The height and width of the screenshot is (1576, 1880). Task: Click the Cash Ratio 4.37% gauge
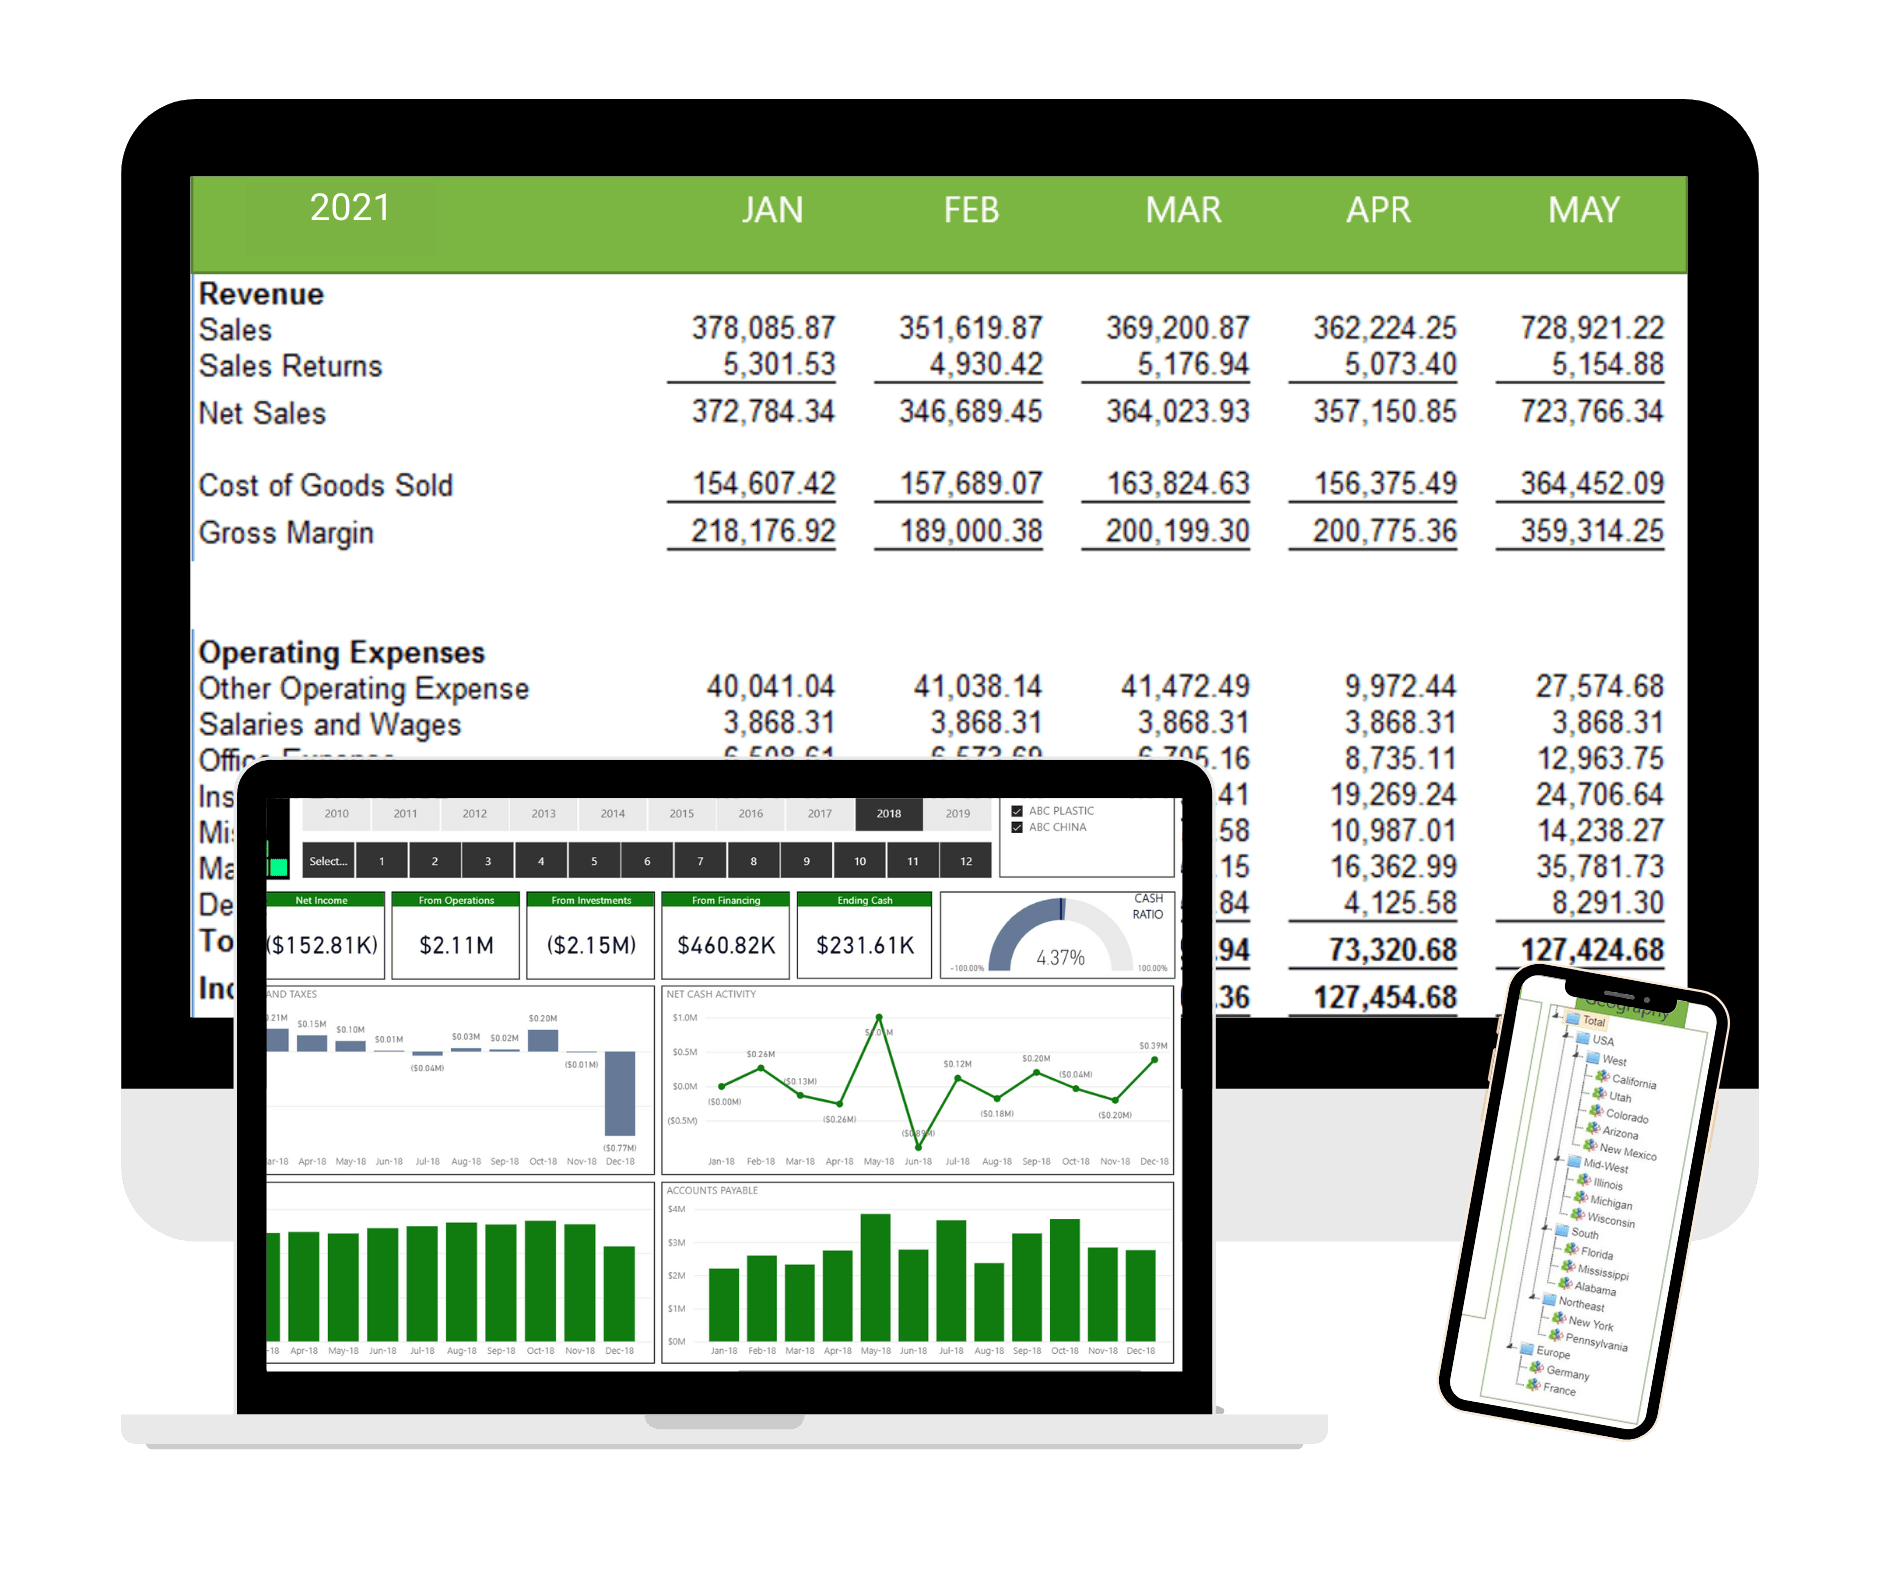tap(1061, 935)
